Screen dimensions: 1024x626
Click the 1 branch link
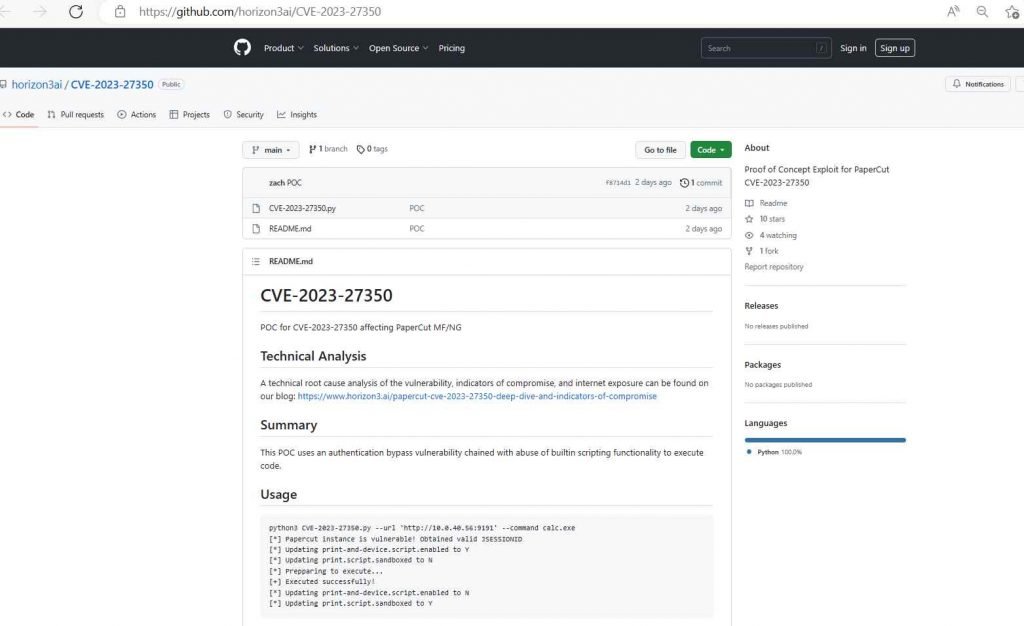333,149
